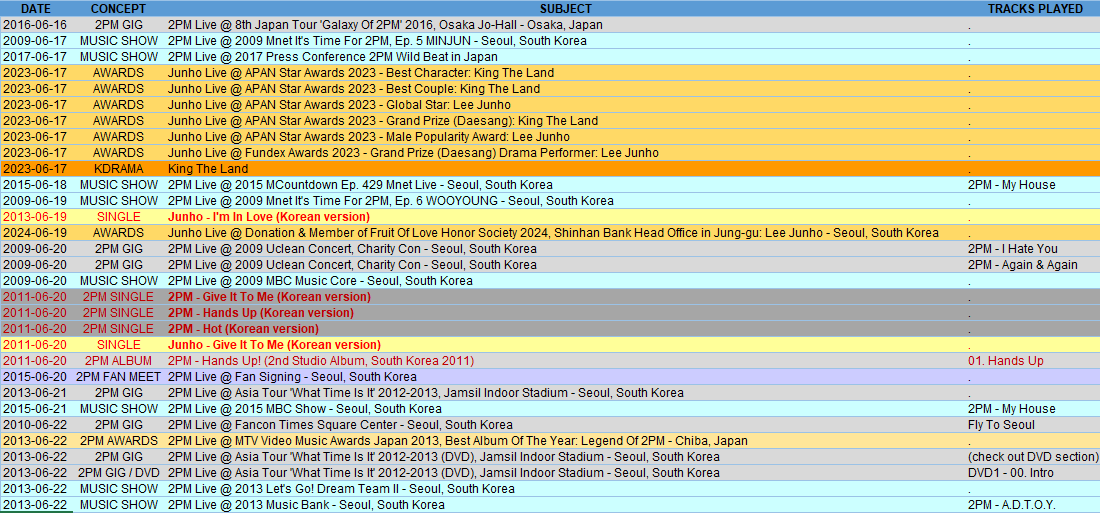Click the 2017 Press Conference Wild Beat cell

(565, 57)
